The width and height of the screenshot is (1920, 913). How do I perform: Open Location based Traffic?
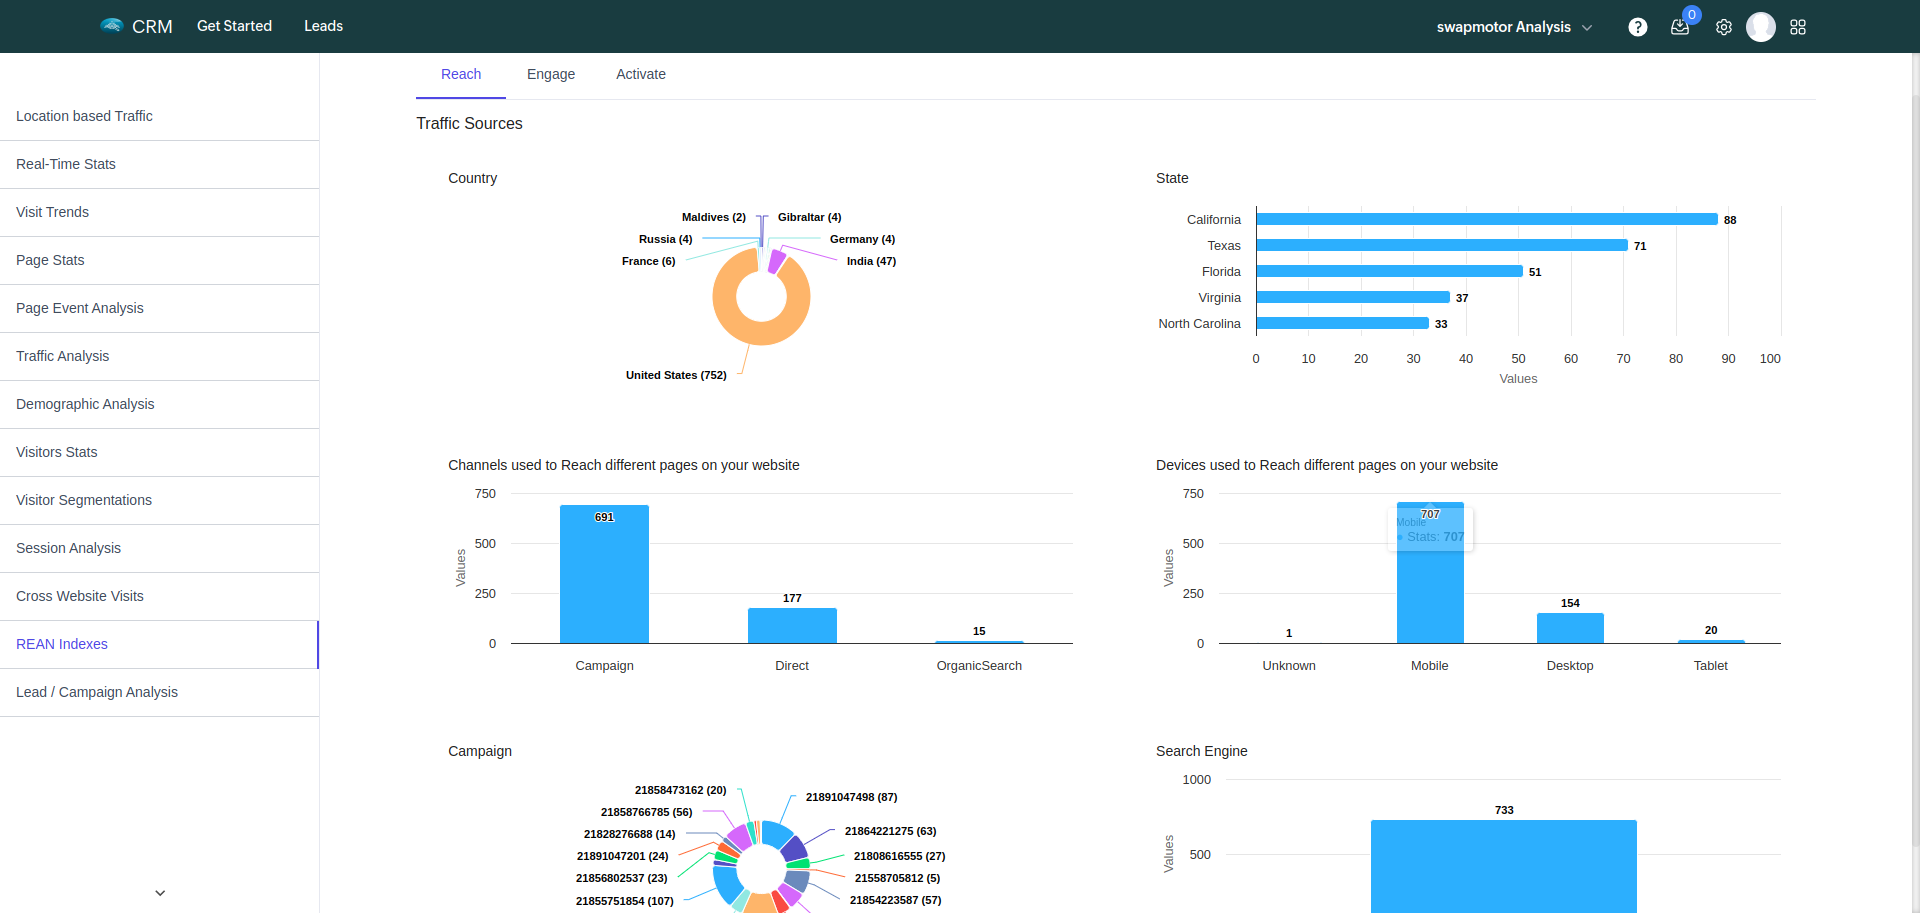pos(159,116)
